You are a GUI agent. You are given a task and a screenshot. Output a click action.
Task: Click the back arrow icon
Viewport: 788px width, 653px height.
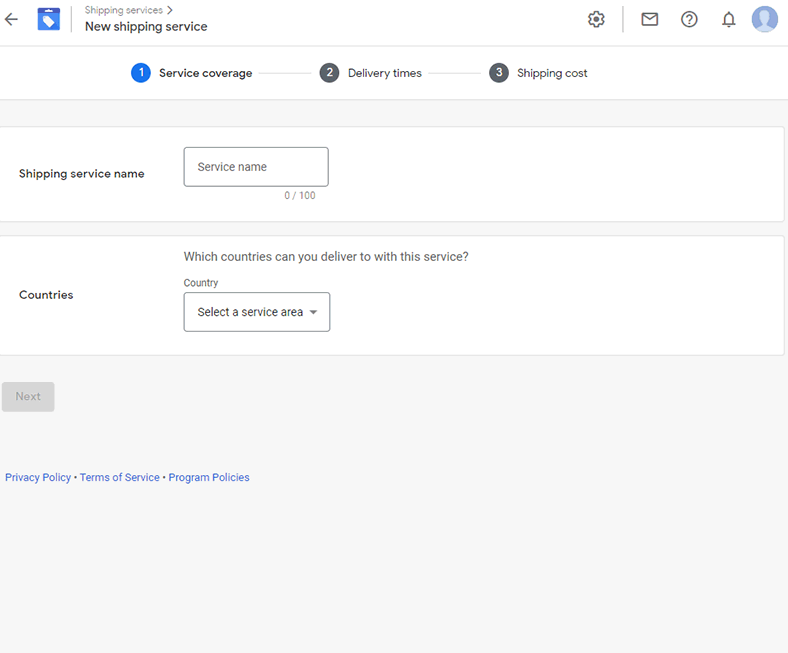pos(11,20)
